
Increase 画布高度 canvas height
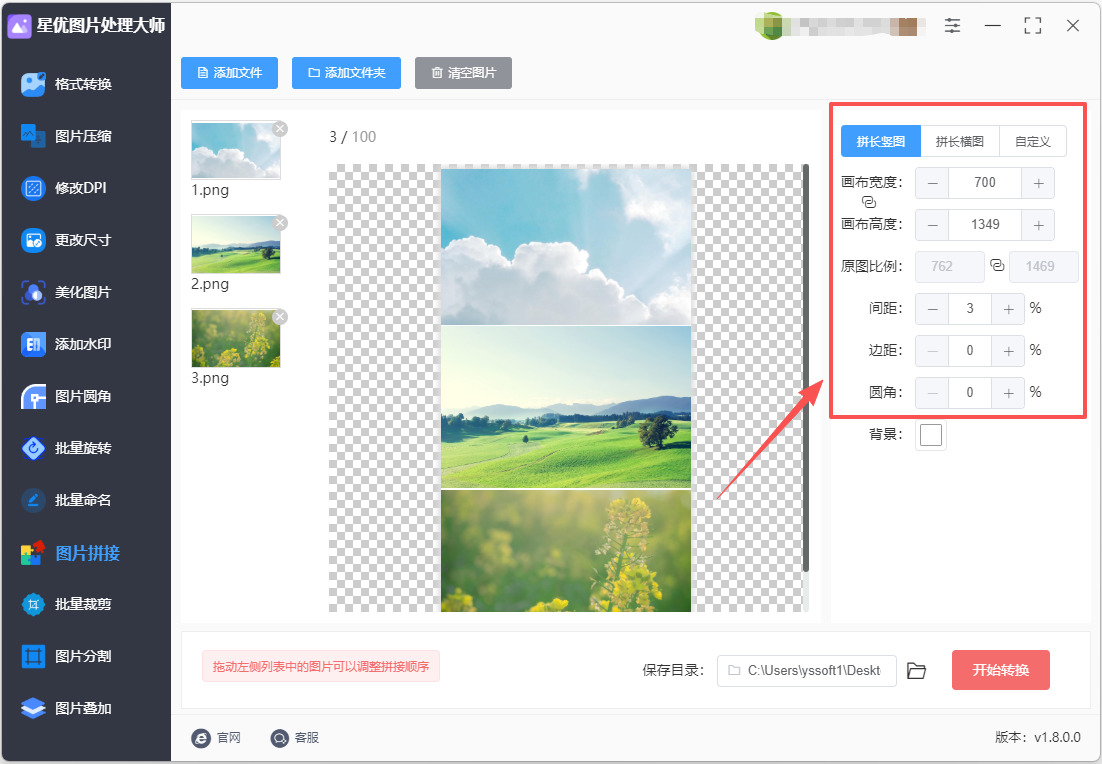coord(1038,225)
